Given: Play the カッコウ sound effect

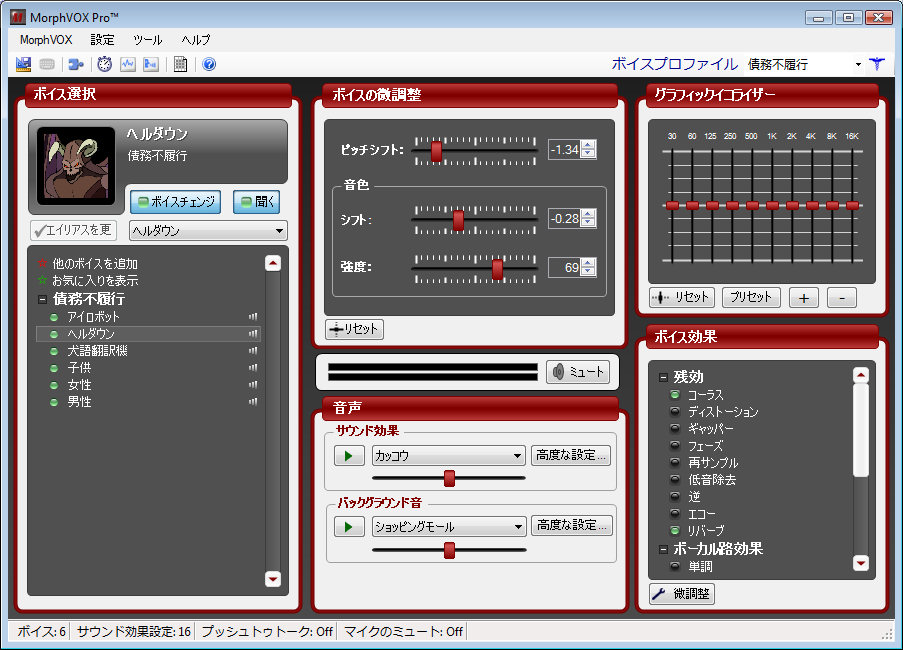Looking at the screenshot, I should tap(349, 456).
